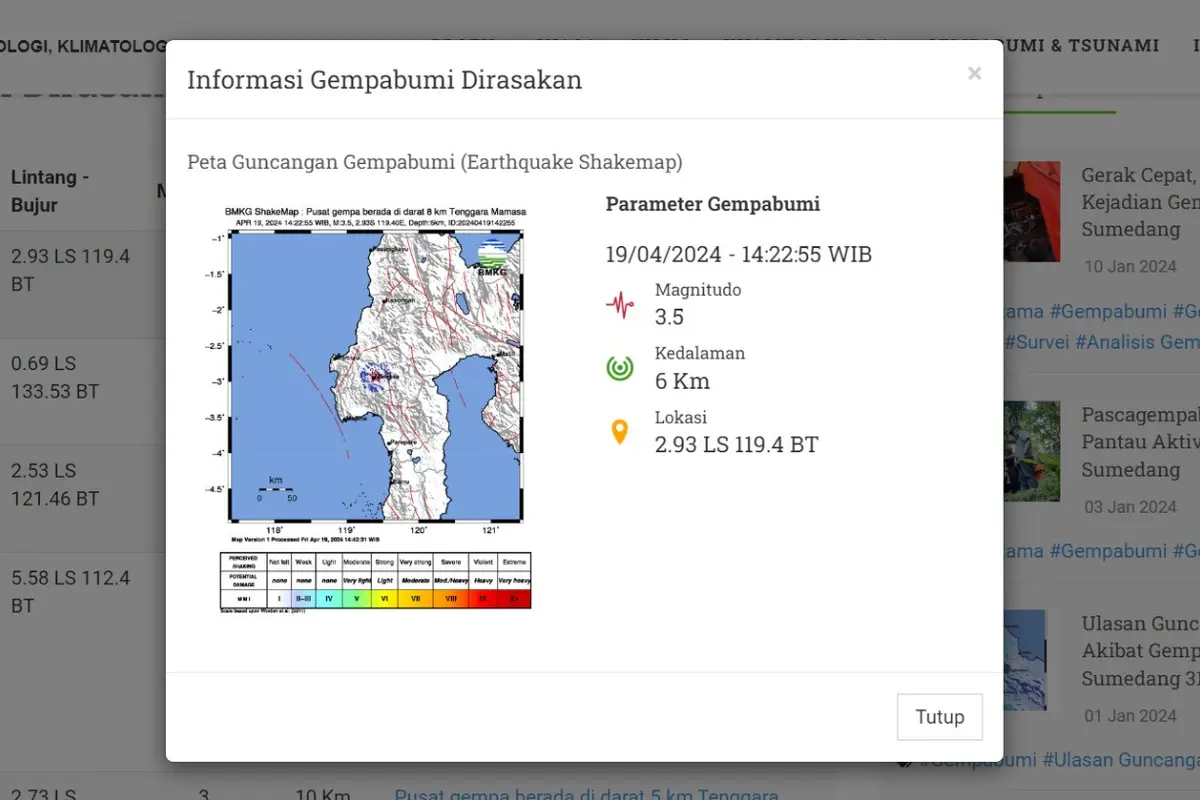Open thumbnail of the 10 Jan 2024 article

click(x=1032, y=211)
